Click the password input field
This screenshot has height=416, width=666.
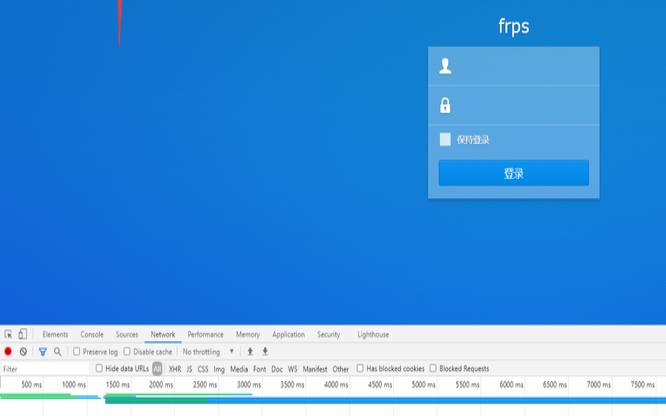[514, 105]
